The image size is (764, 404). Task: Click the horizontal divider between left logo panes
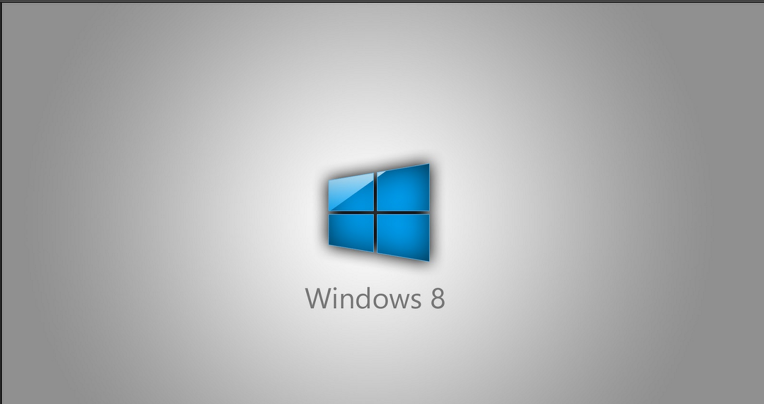click(x=351, y=211)
